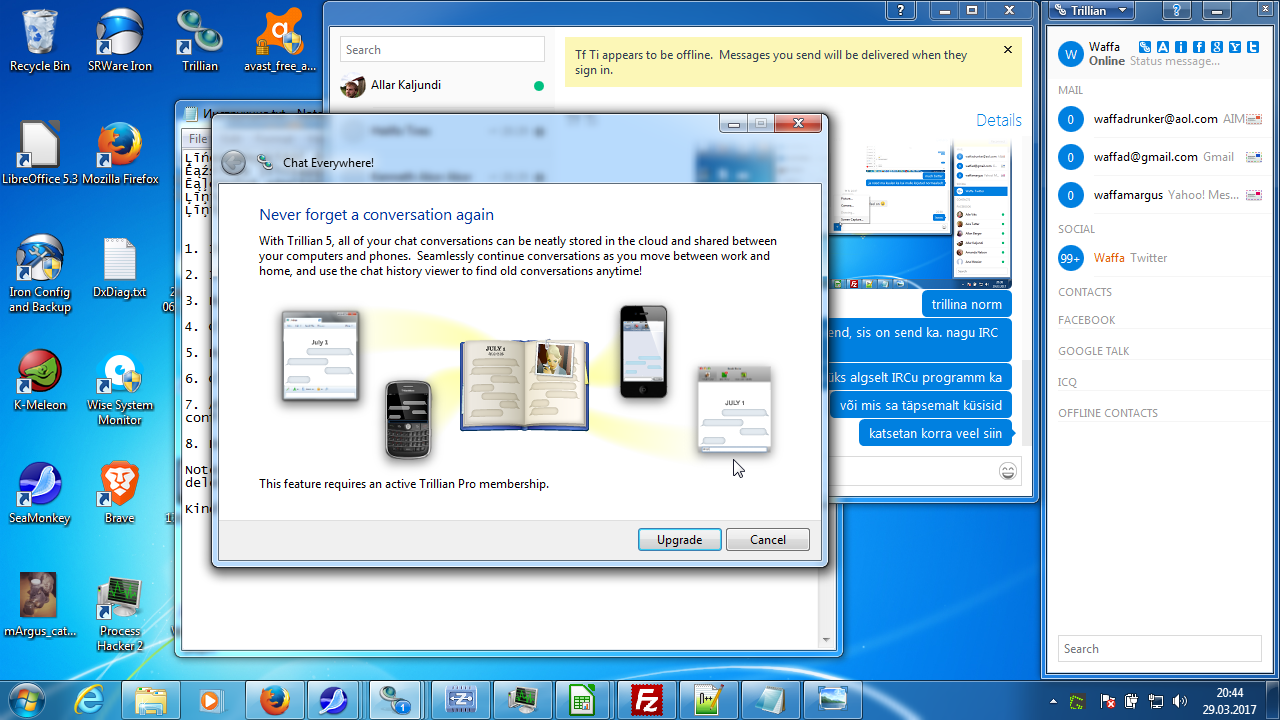
Task: Open help in the Trillian contact list window
Action: pyautogui.click(x=1178, y=11)
